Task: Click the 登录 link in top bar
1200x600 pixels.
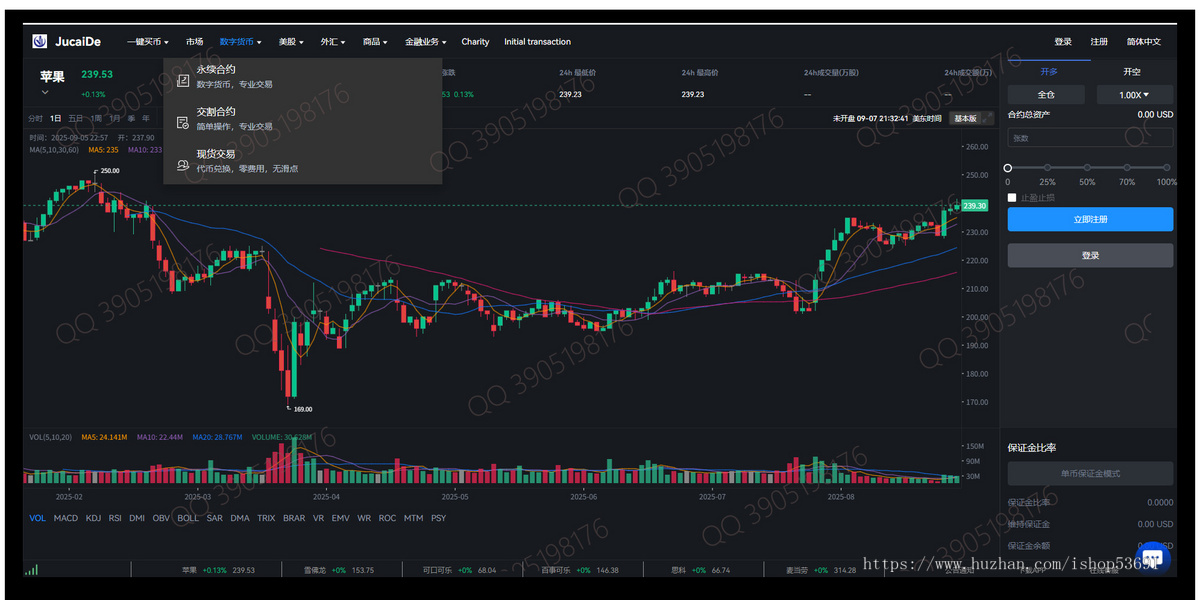Action: [1063, 42]
